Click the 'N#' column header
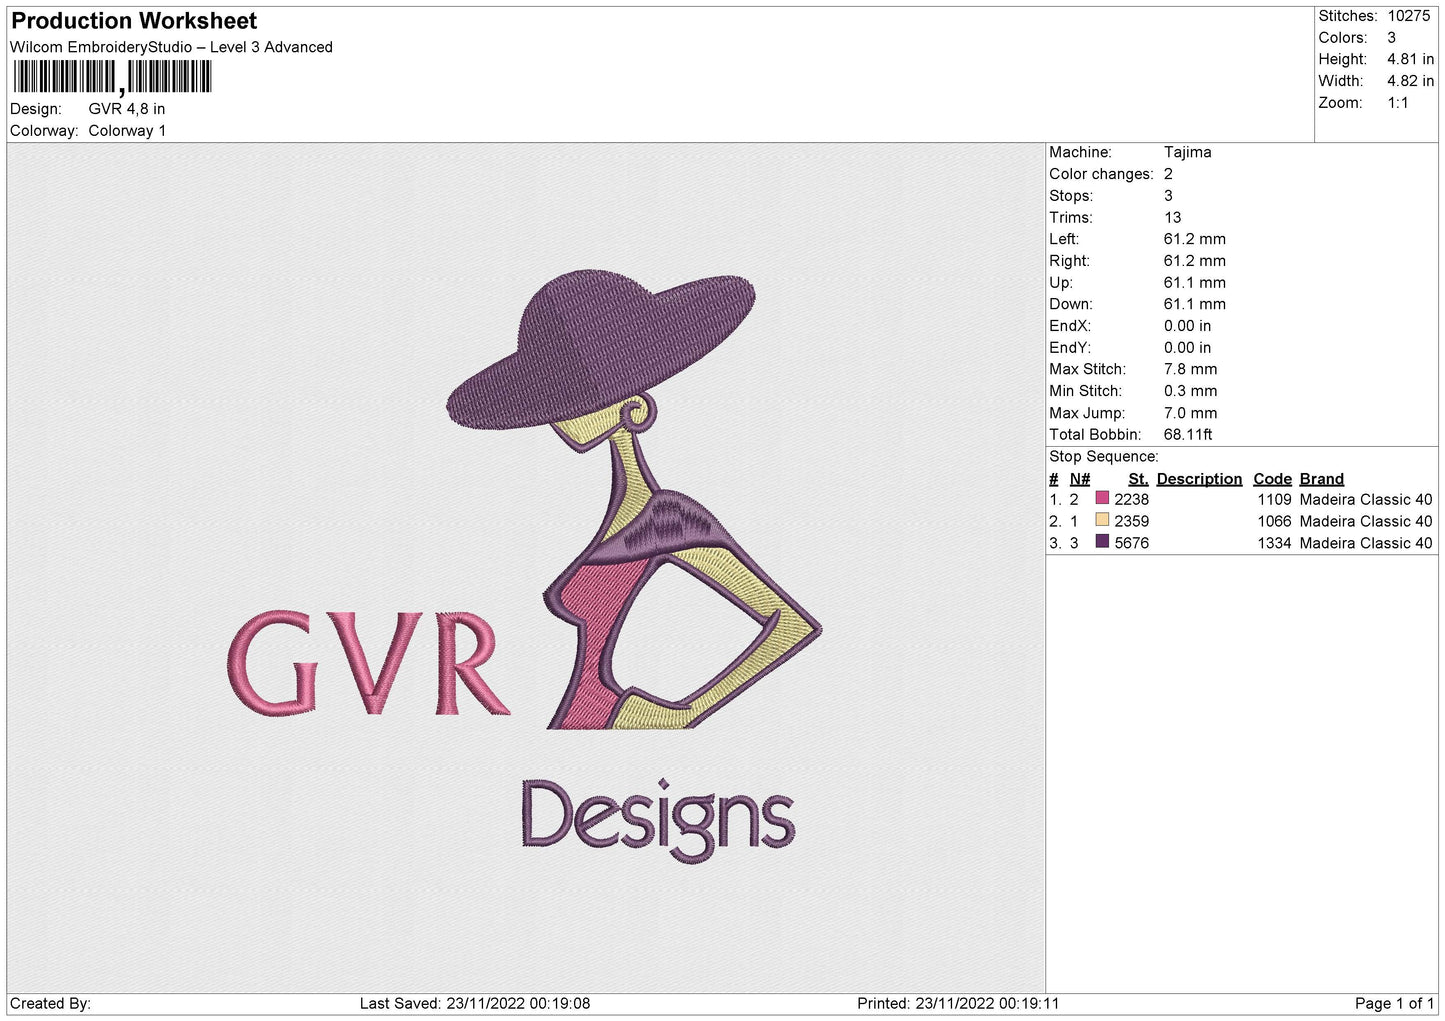 tap(1080, 479)
